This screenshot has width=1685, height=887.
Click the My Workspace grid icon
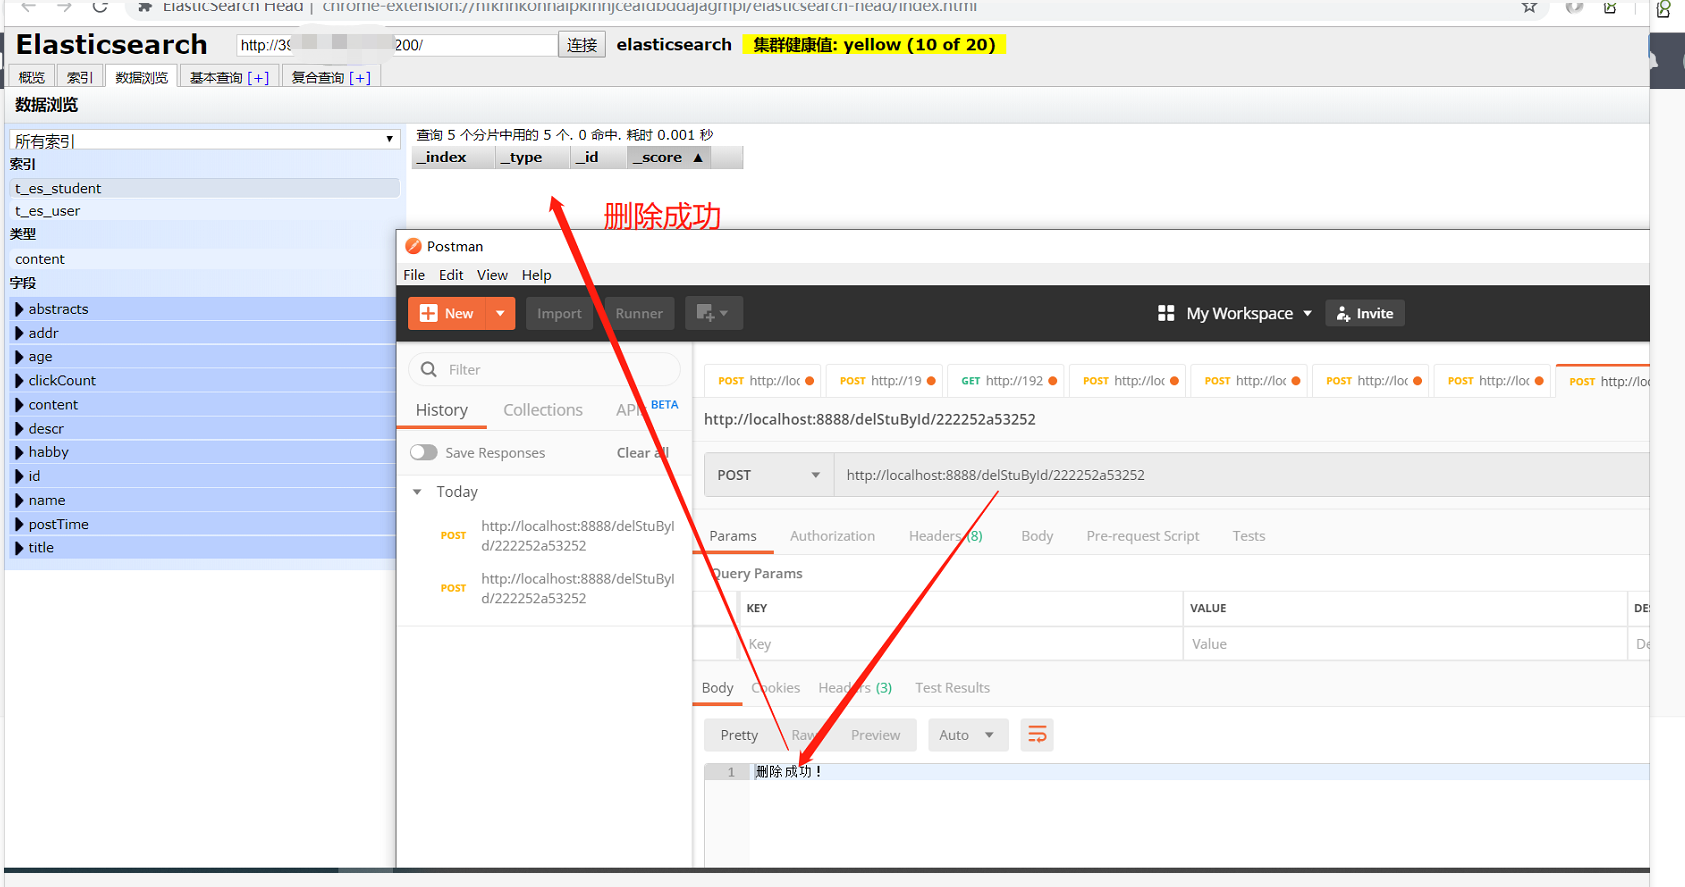coord(1166,313)
